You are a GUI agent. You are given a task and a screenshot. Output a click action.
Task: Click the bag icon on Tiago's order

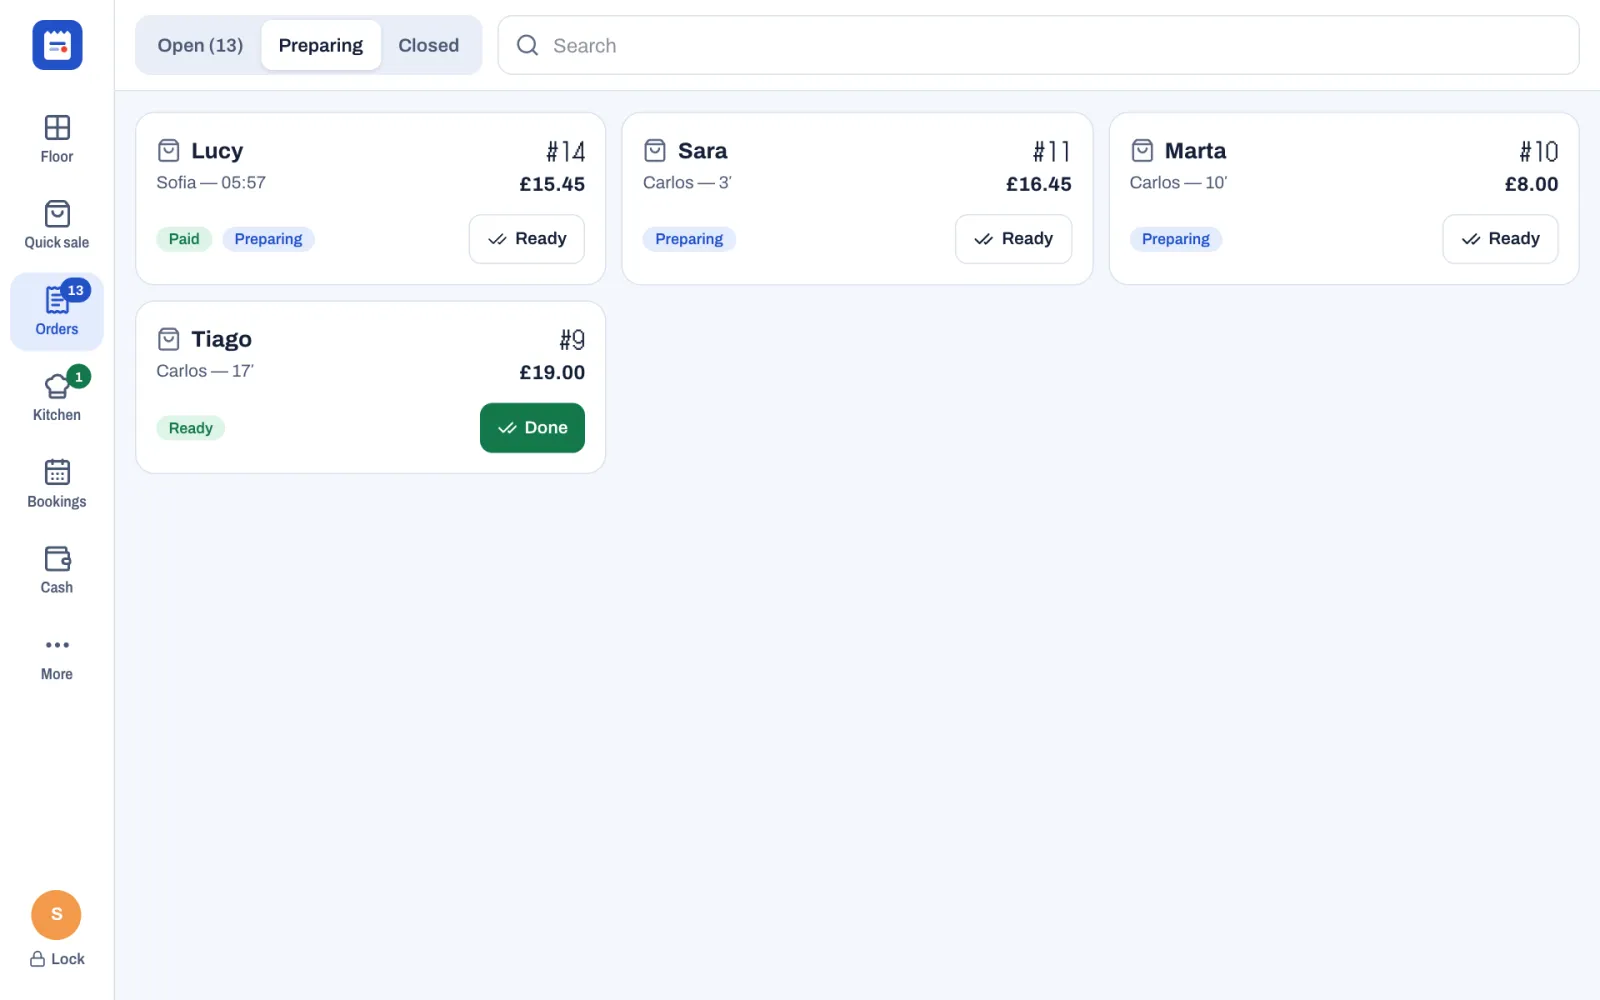pyautogui.click(x=169, y=339)
